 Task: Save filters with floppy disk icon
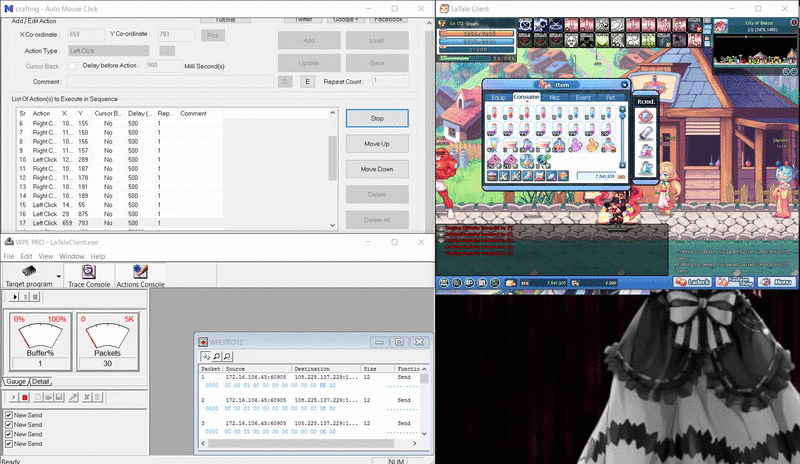pyautogui.click(x=59, y=397)
